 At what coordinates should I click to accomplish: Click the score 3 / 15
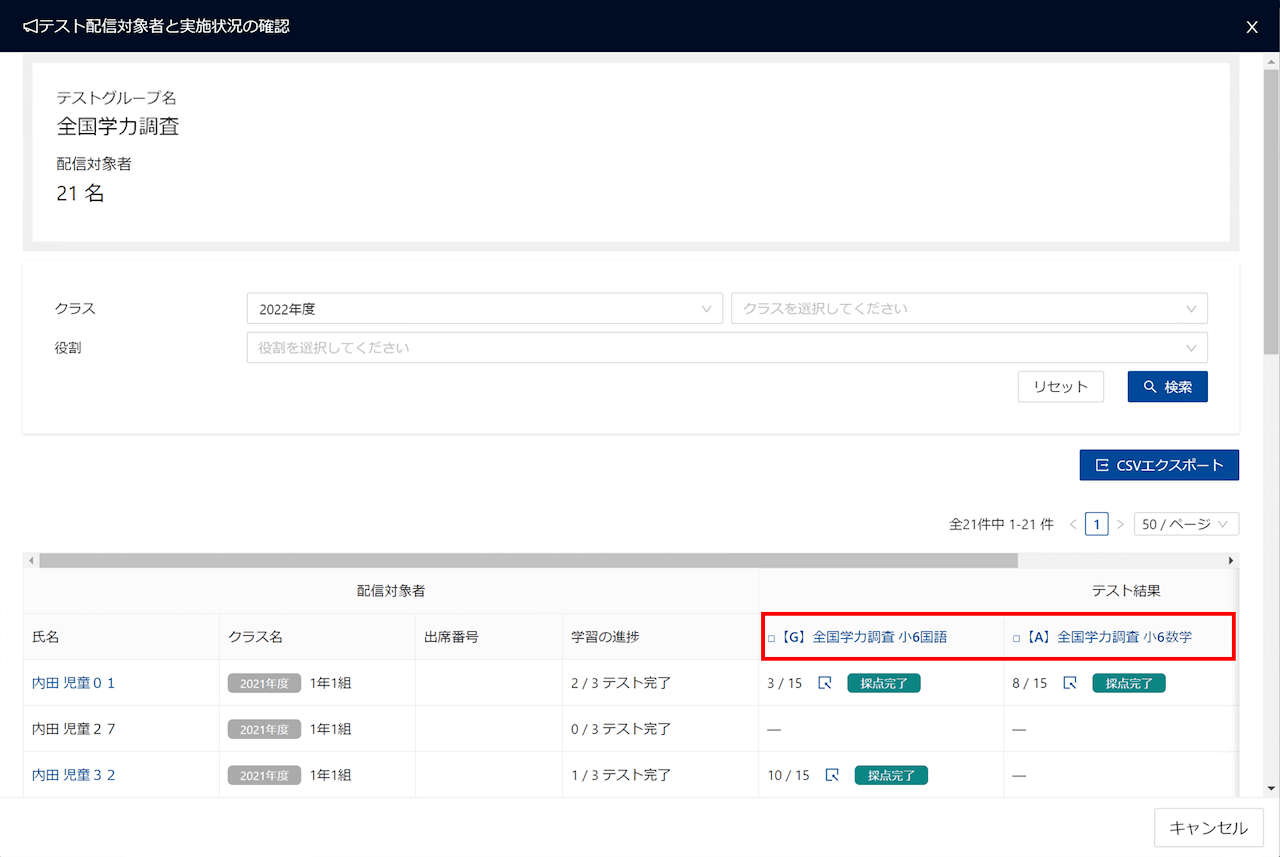(785, 683)
